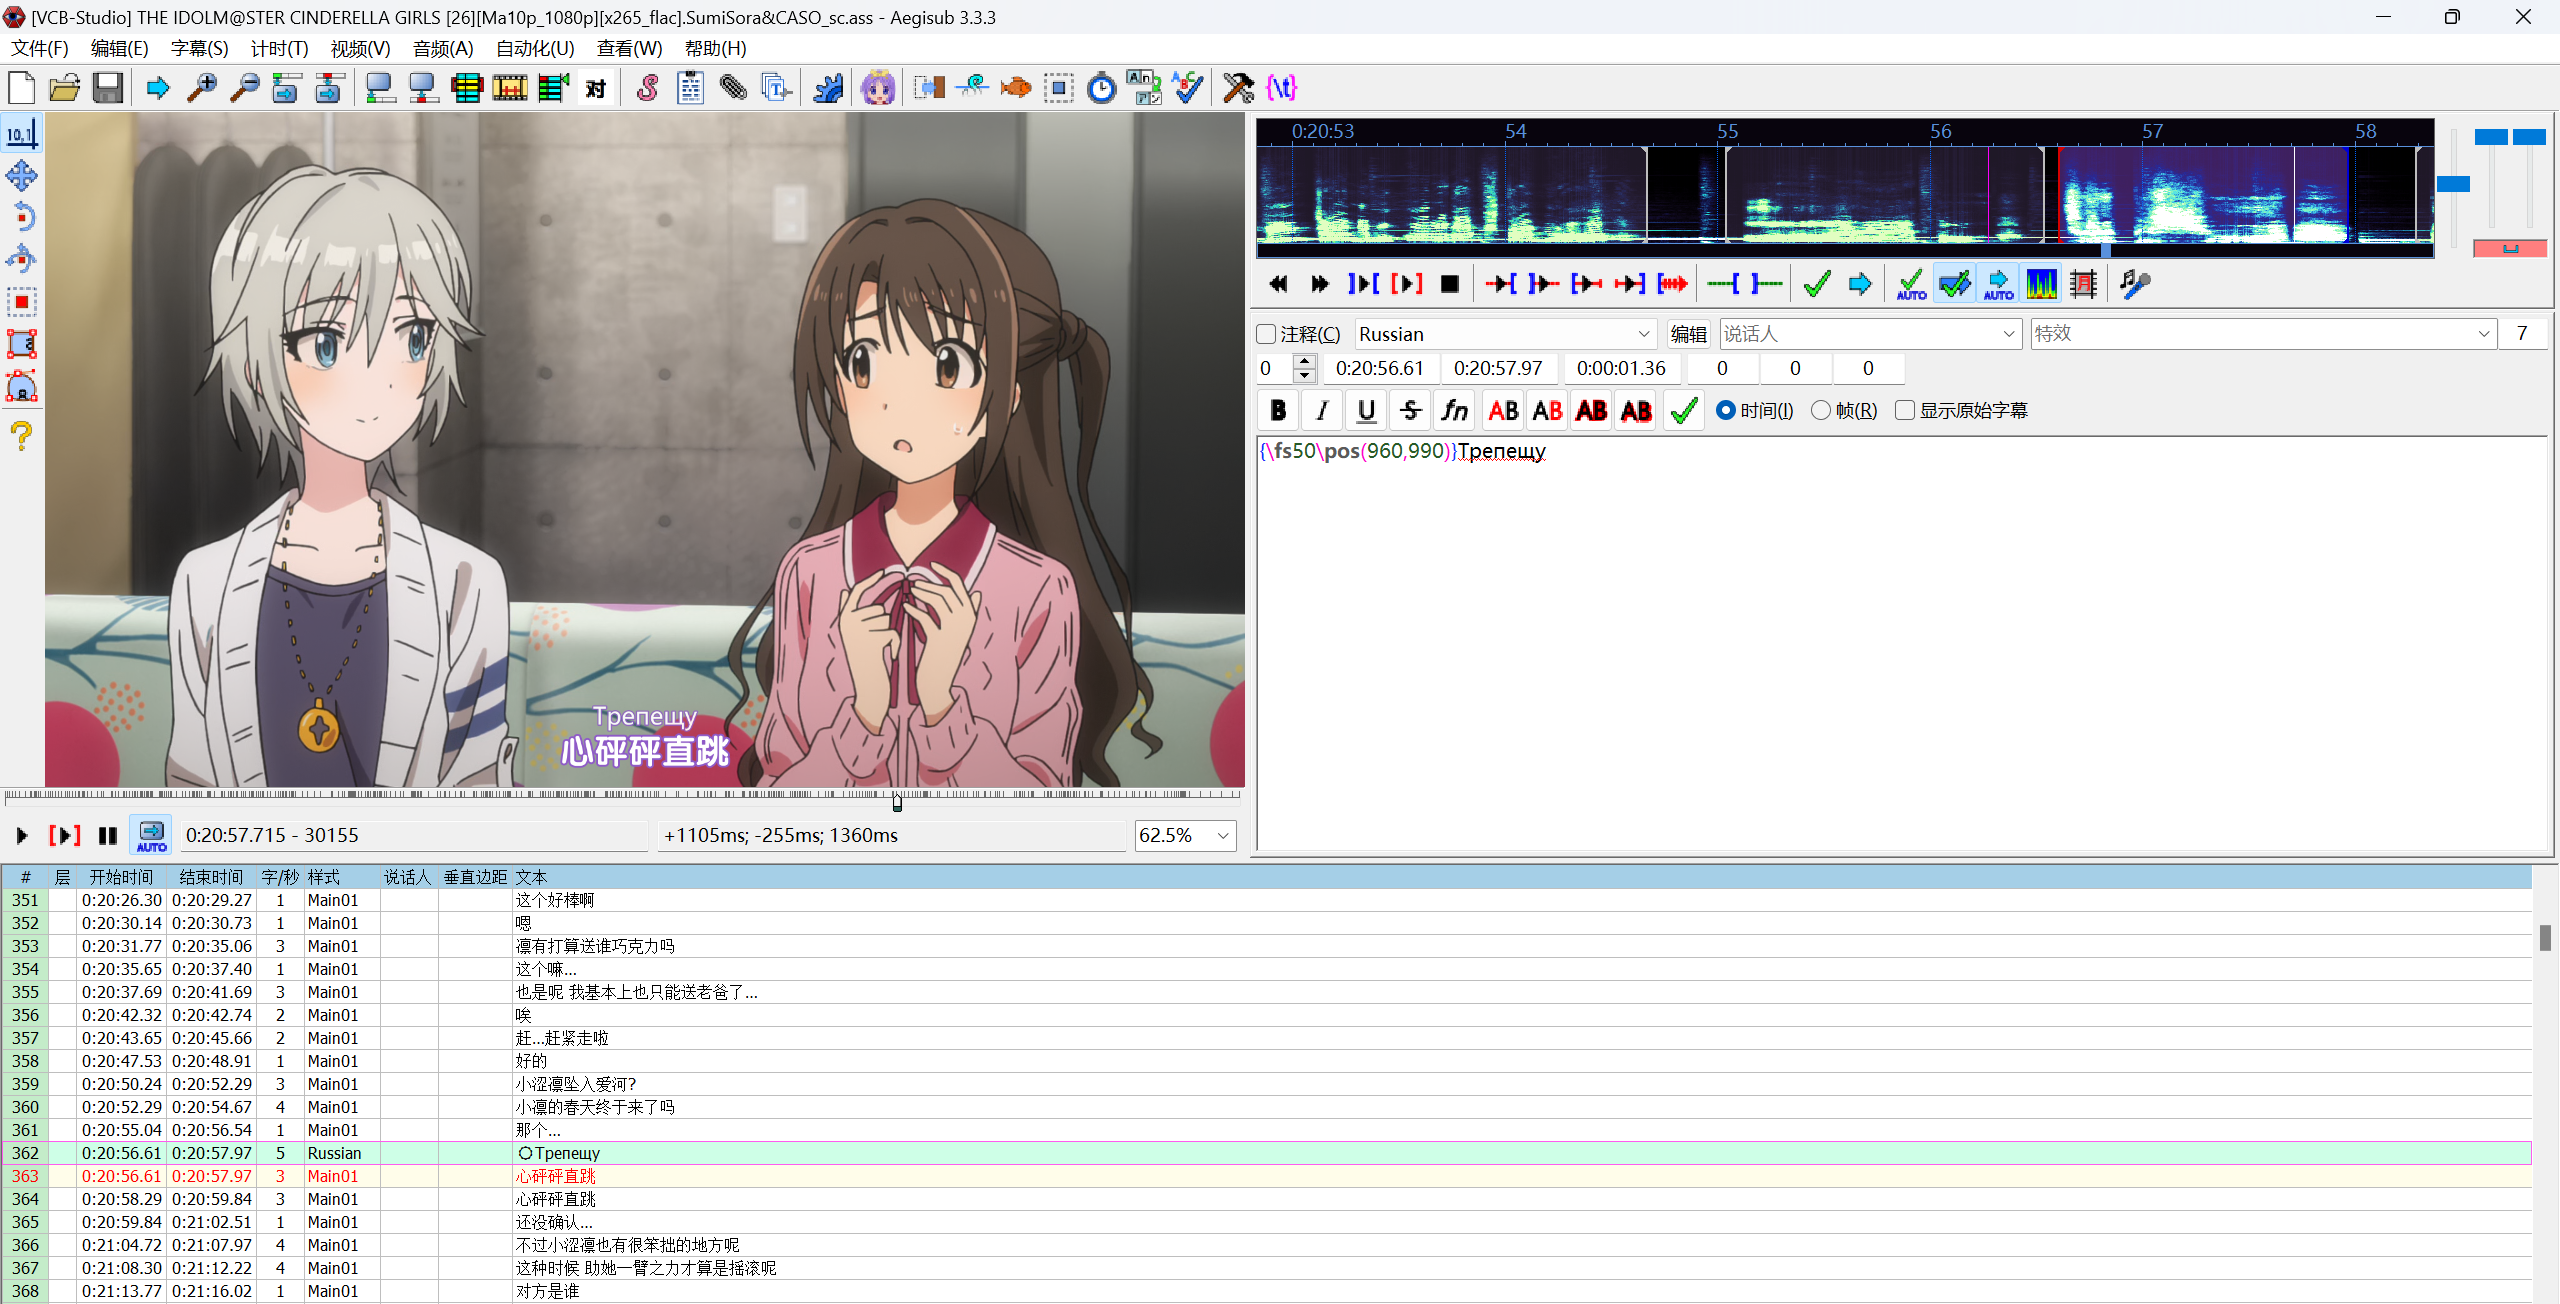Commit audio changes with green checkmark
The height and width of the screenshot is (1304, 2560).
tap(1816, 284)
